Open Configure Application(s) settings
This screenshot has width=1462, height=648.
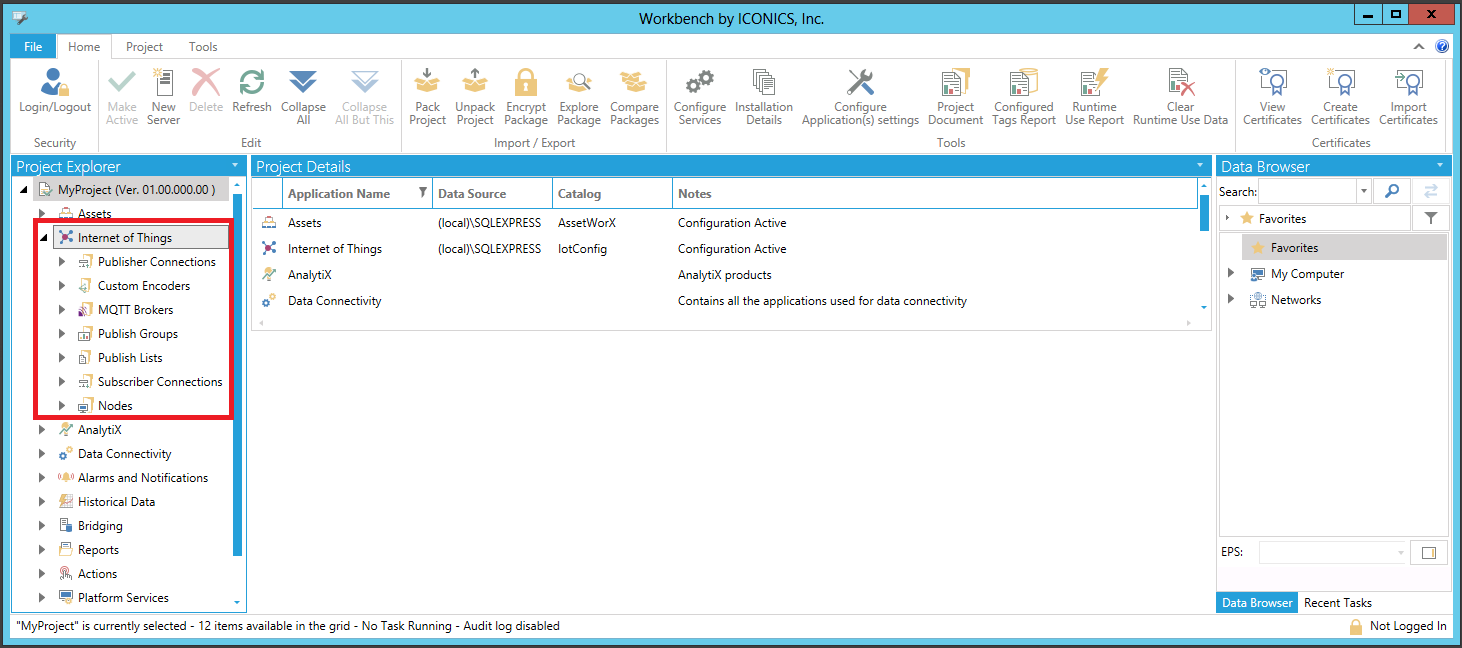(x=860, y=97)
